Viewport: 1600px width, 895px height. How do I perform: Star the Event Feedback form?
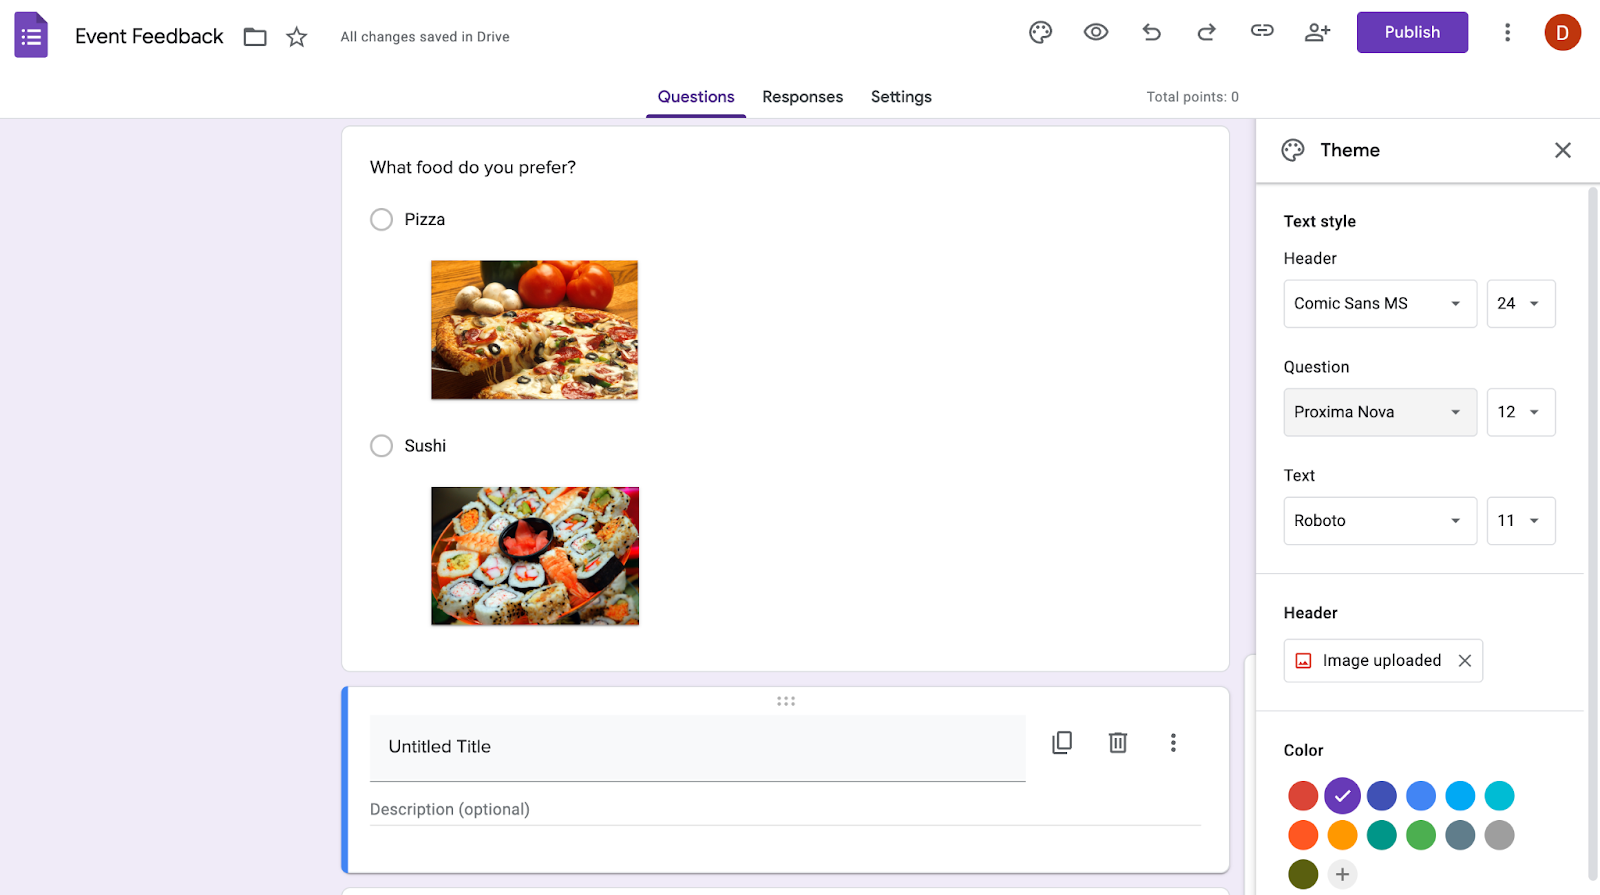[x=297, y=38]
